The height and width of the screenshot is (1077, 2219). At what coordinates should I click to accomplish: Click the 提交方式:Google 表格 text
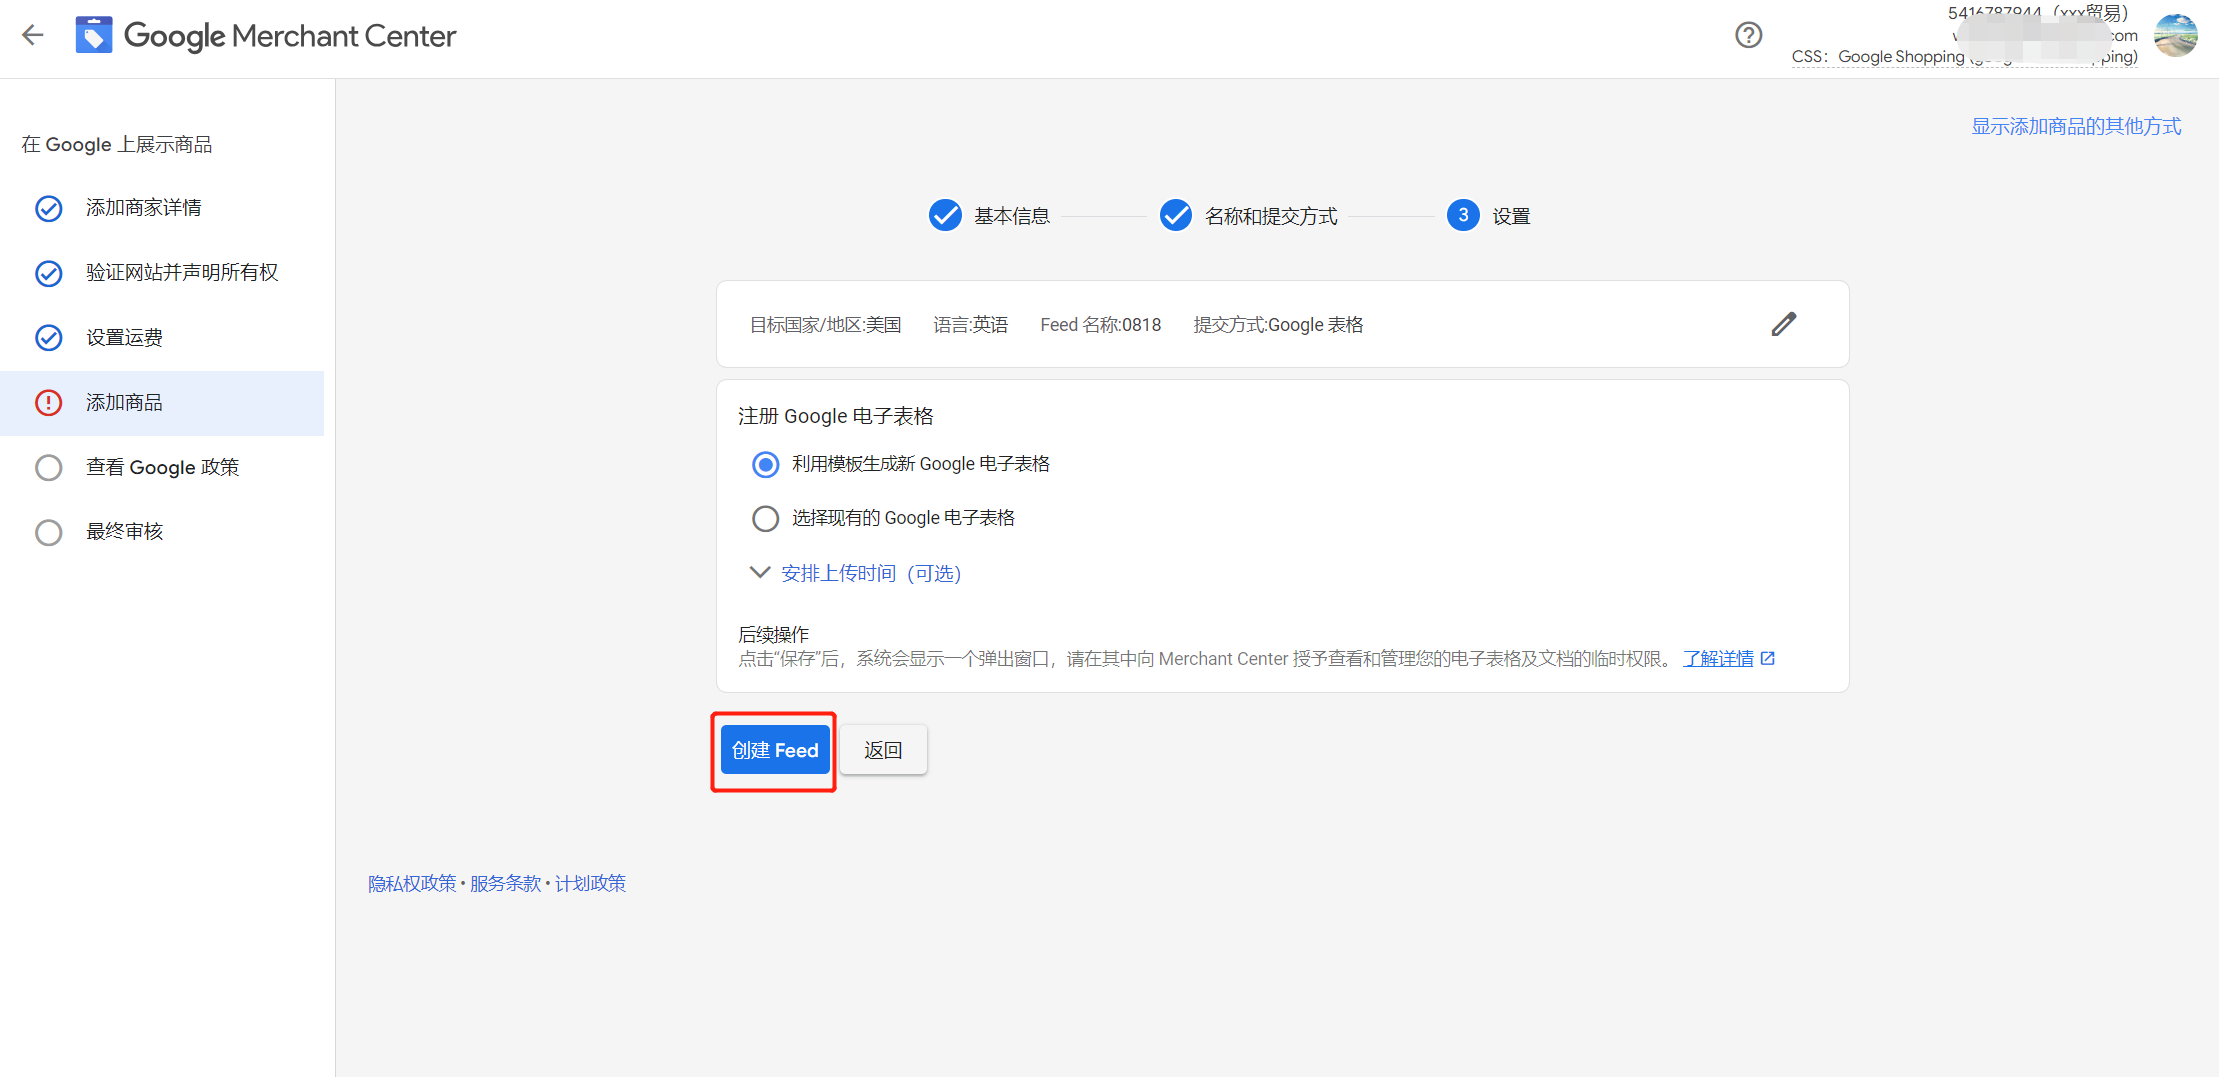1278,325
